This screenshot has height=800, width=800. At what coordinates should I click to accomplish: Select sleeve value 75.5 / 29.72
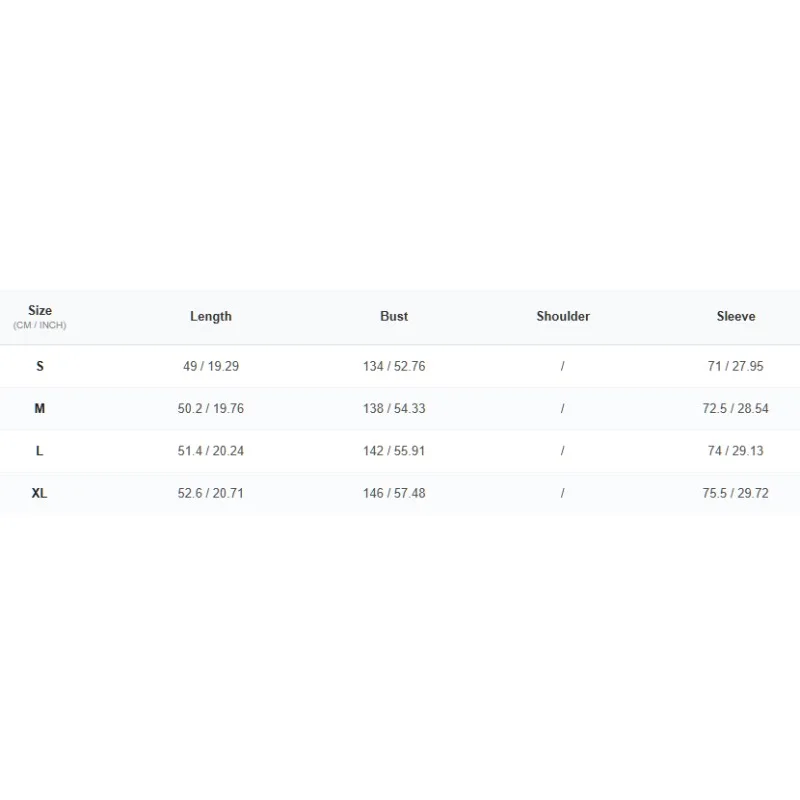pyautogui.click(x=736, y=493)
